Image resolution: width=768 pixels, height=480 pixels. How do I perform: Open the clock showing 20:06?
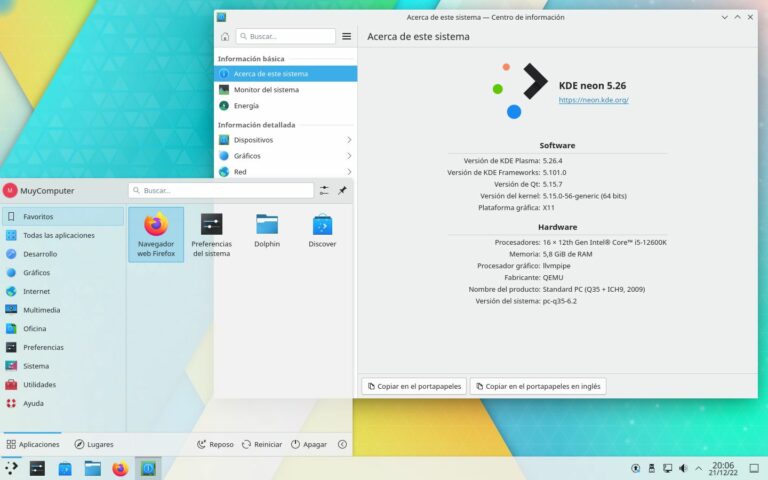723,468
